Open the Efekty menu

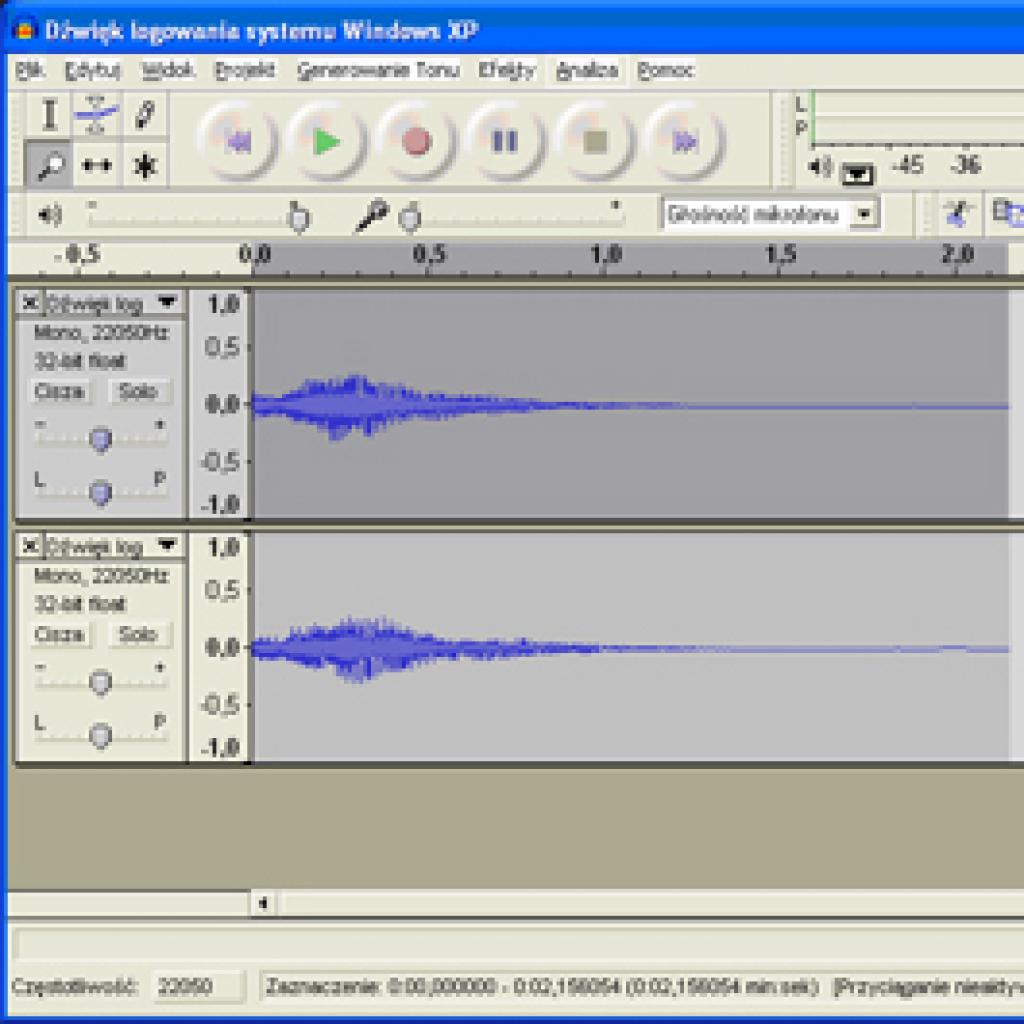pos(507,70)
